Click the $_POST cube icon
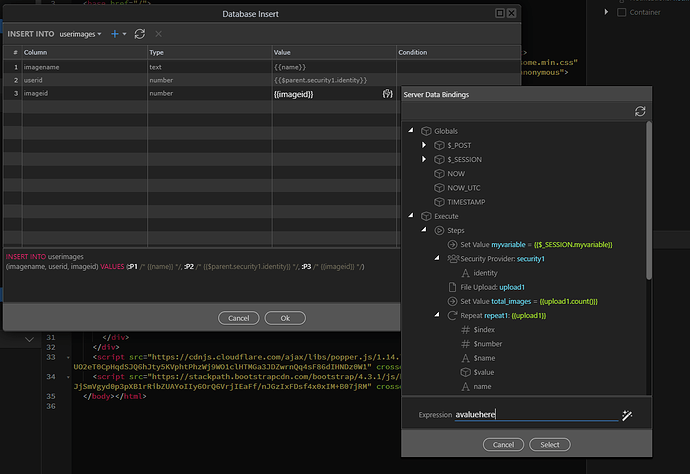Viewport: 690px width, 474px height. point(439,145)
